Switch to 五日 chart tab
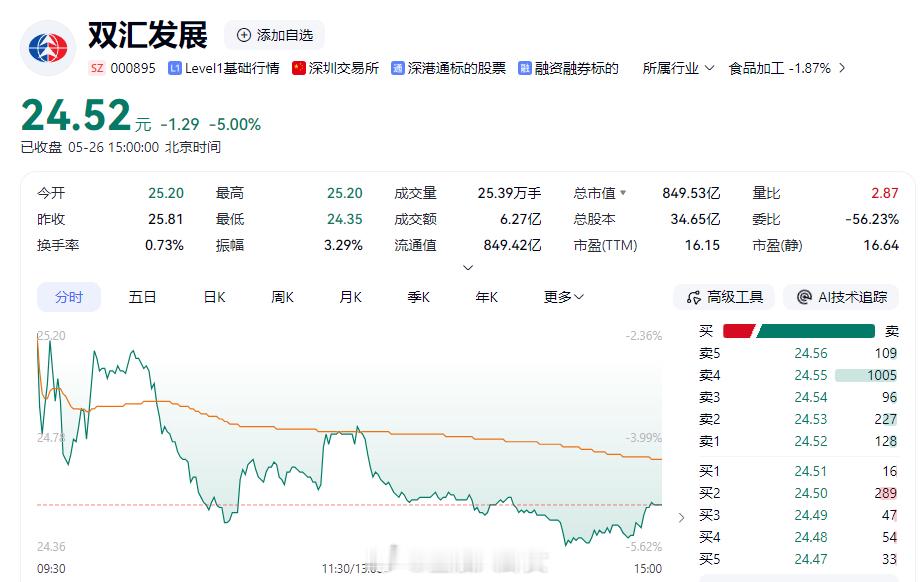Image resolution: width=921 pixels, height=582 pixels. [x=142, y=297]
